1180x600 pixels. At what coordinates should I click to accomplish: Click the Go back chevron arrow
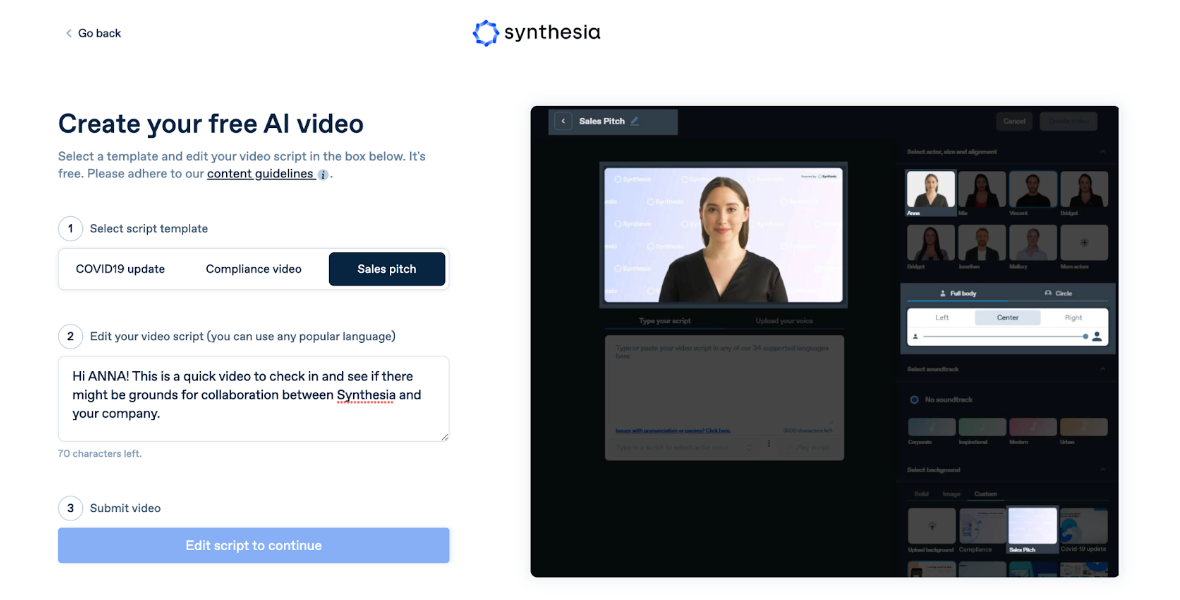click(x=69, y=34)
